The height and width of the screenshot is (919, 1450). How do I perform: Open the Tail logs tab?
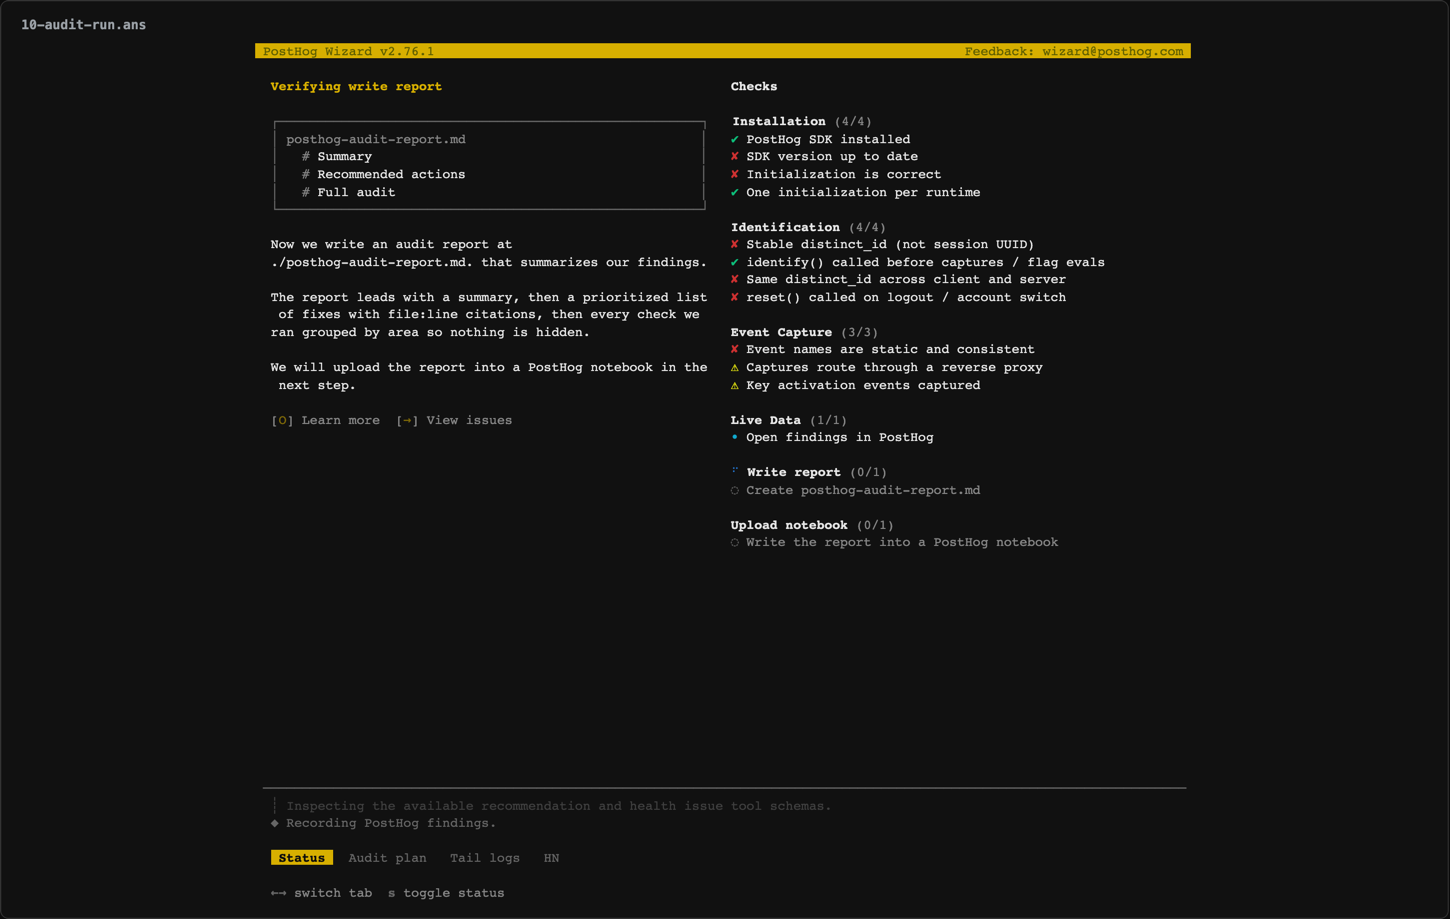485,858
